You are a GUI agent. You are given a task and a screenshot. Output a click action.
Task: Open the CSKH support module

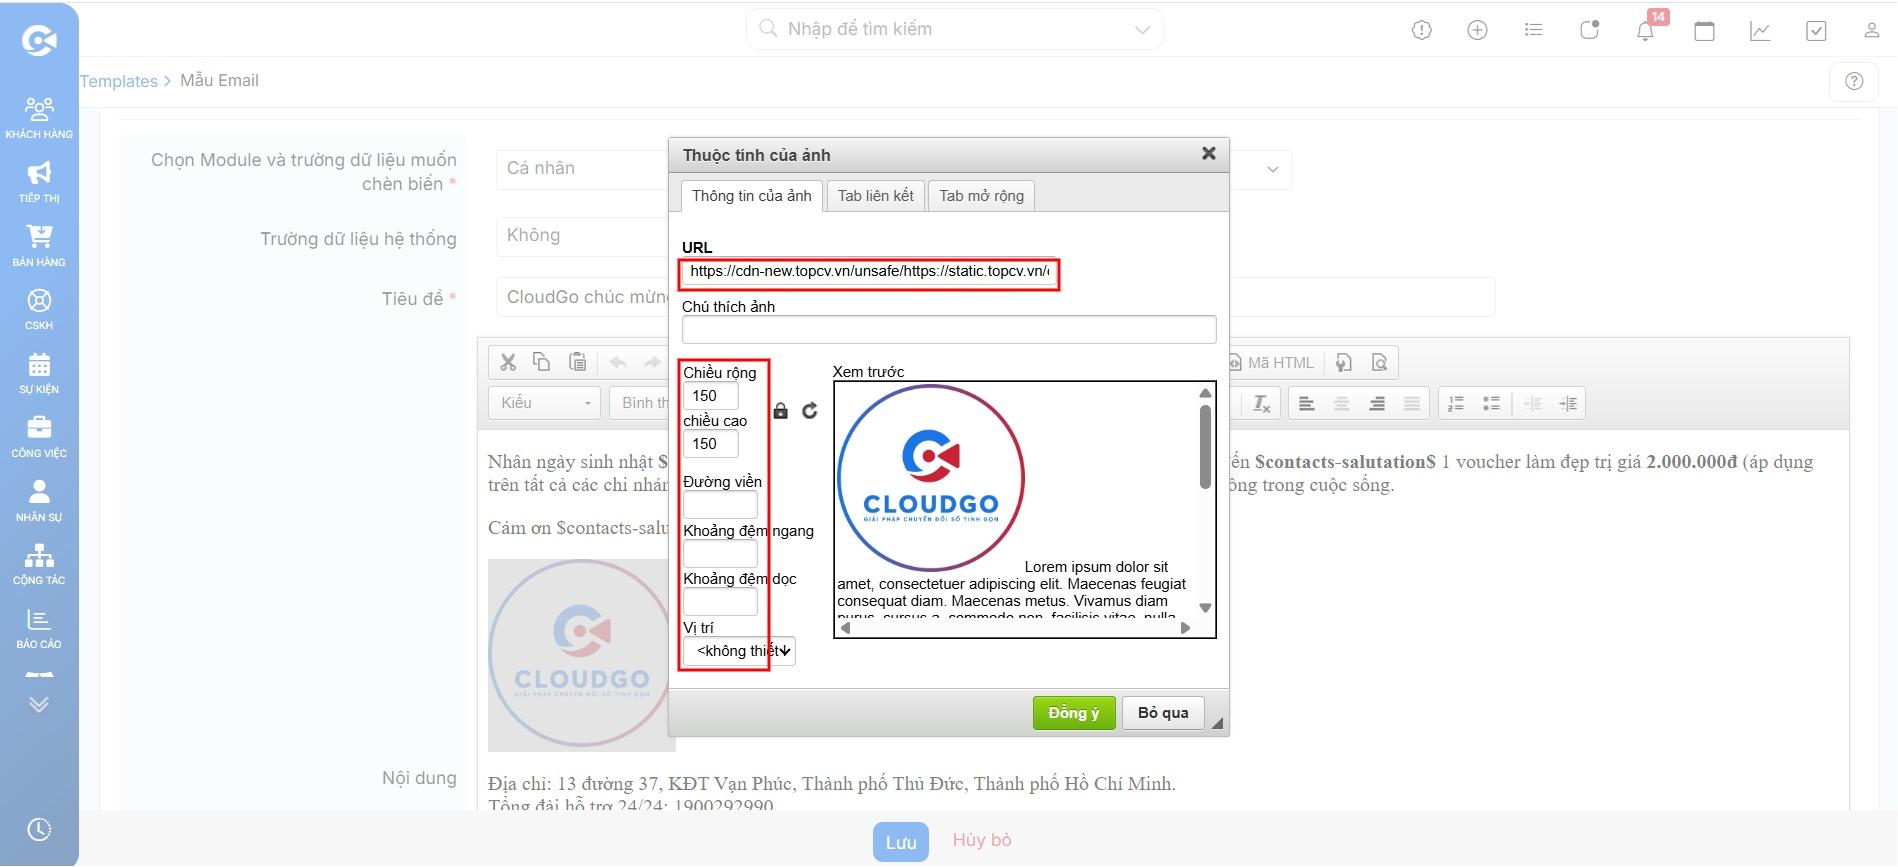pos(39,309)
